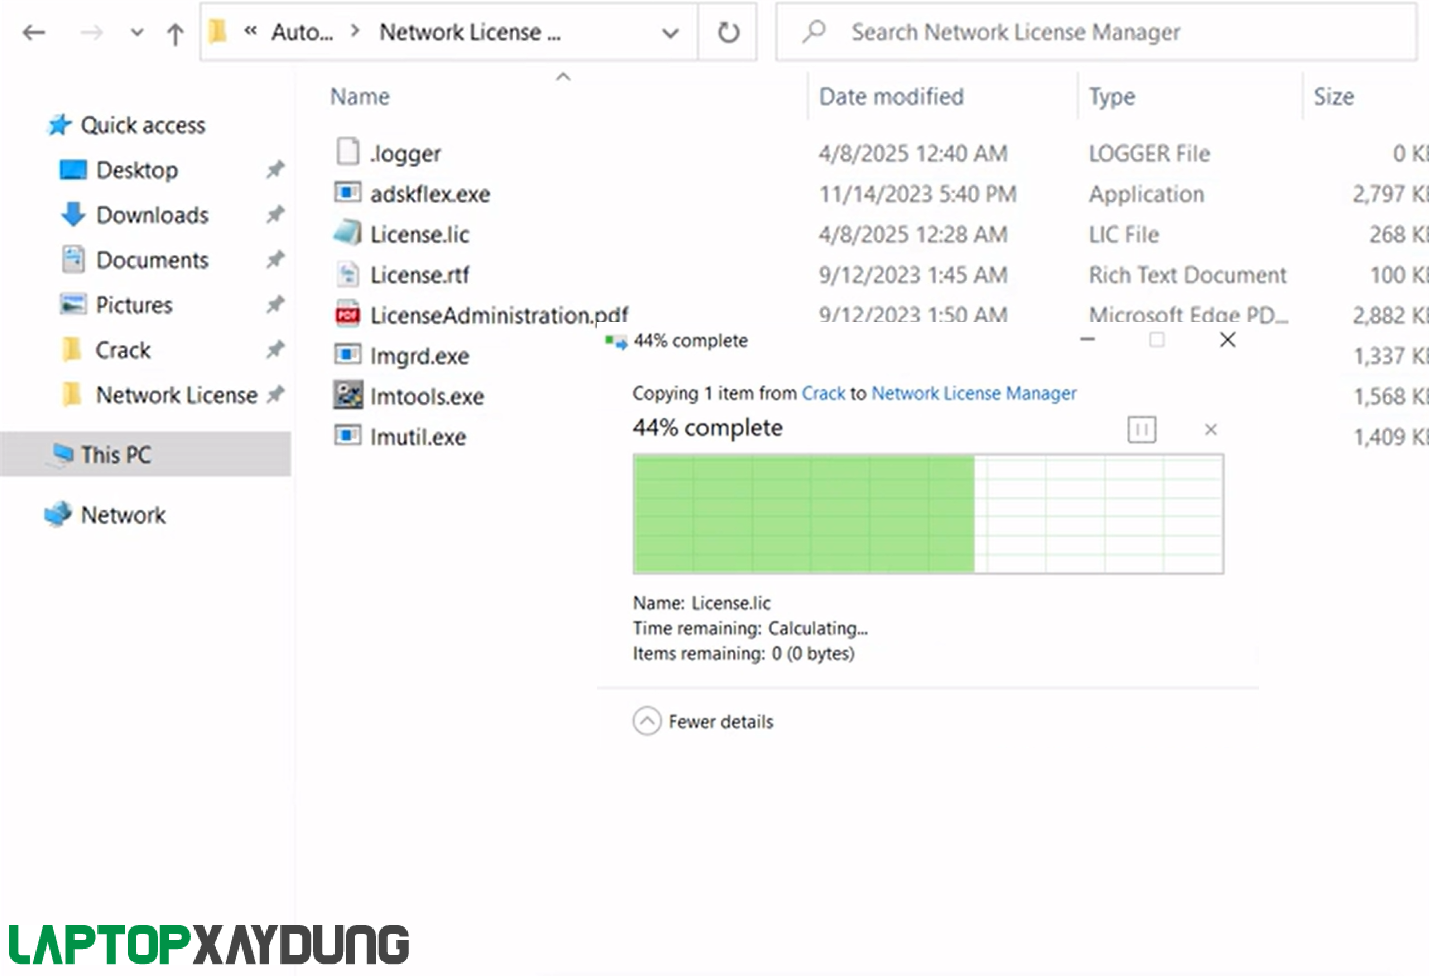Open the LicenseAdministration.pdf PDF icon
The height and width of the screenshot is (976, 1429).
(347, 314)
